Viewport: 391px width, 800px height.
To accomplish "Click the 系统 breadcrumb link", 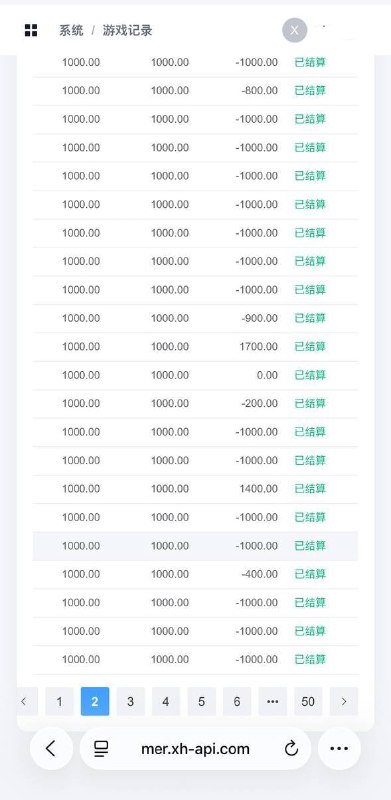I will coord(71,30).
